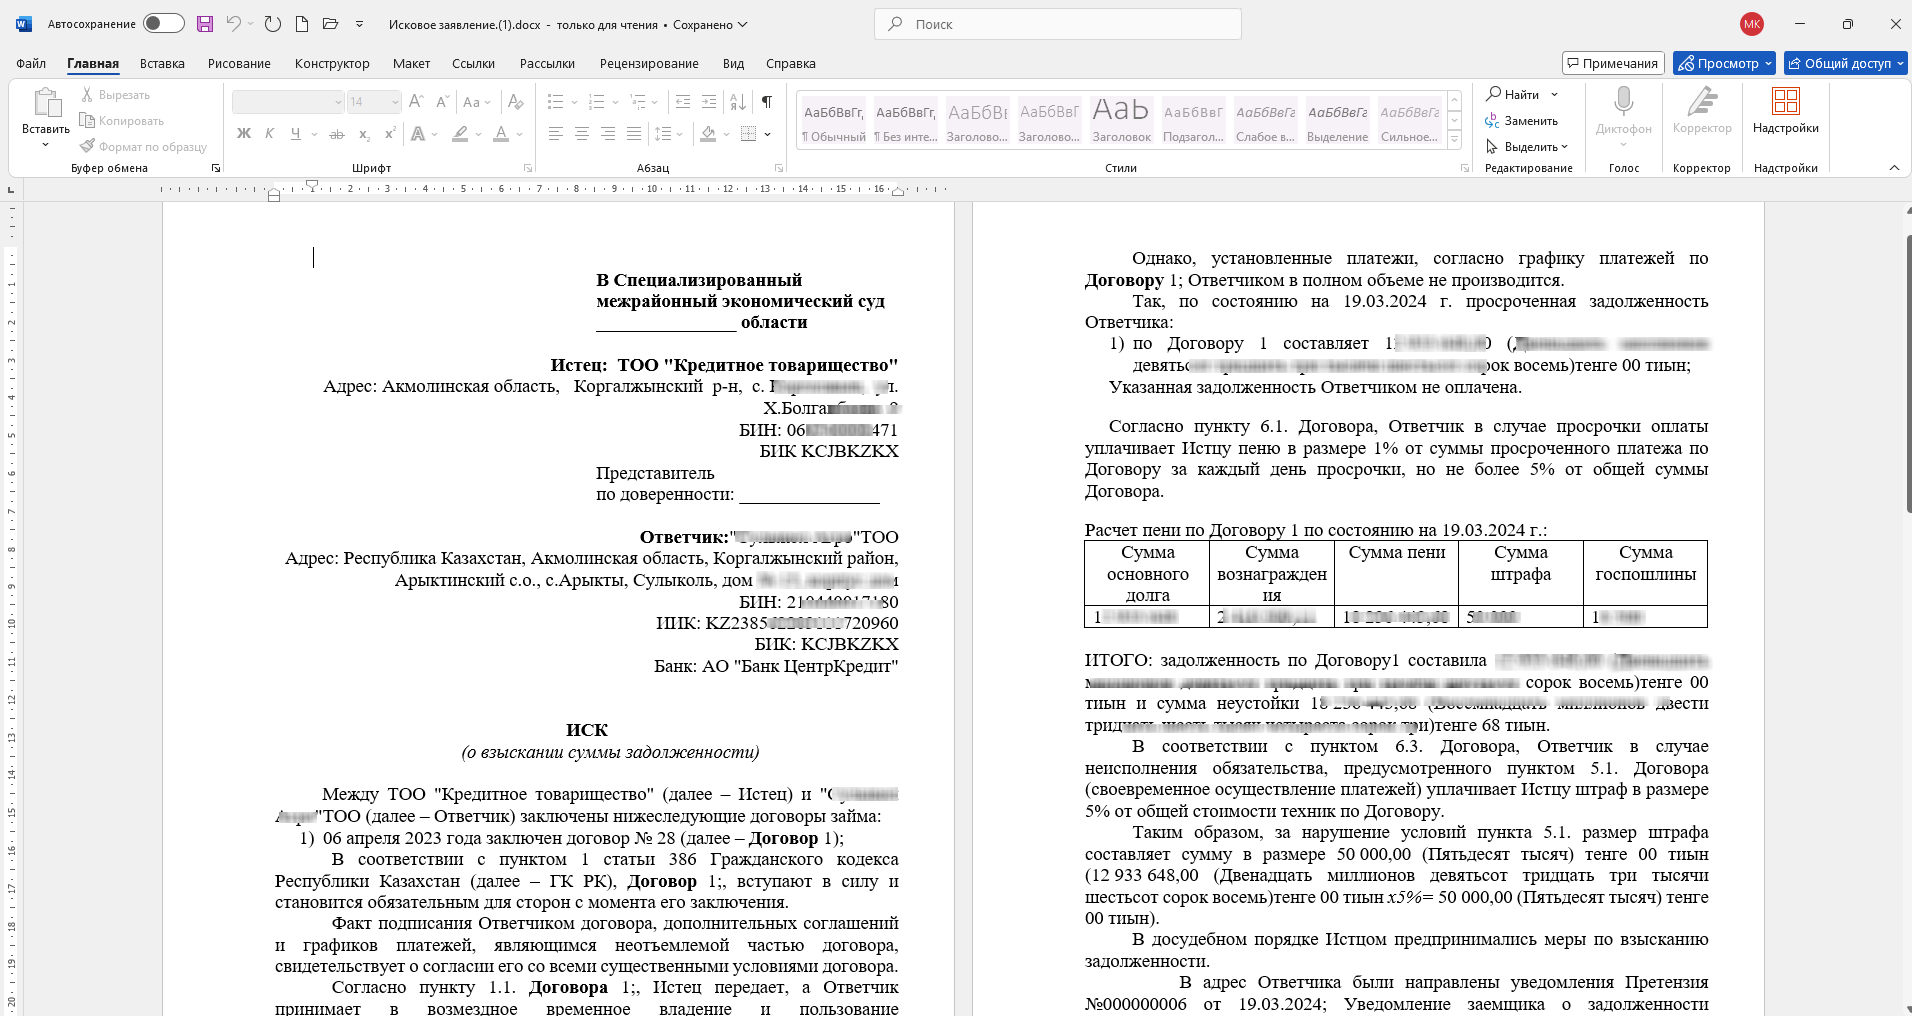
Task: Click the font color A swatch
Action: click(501, 134)
